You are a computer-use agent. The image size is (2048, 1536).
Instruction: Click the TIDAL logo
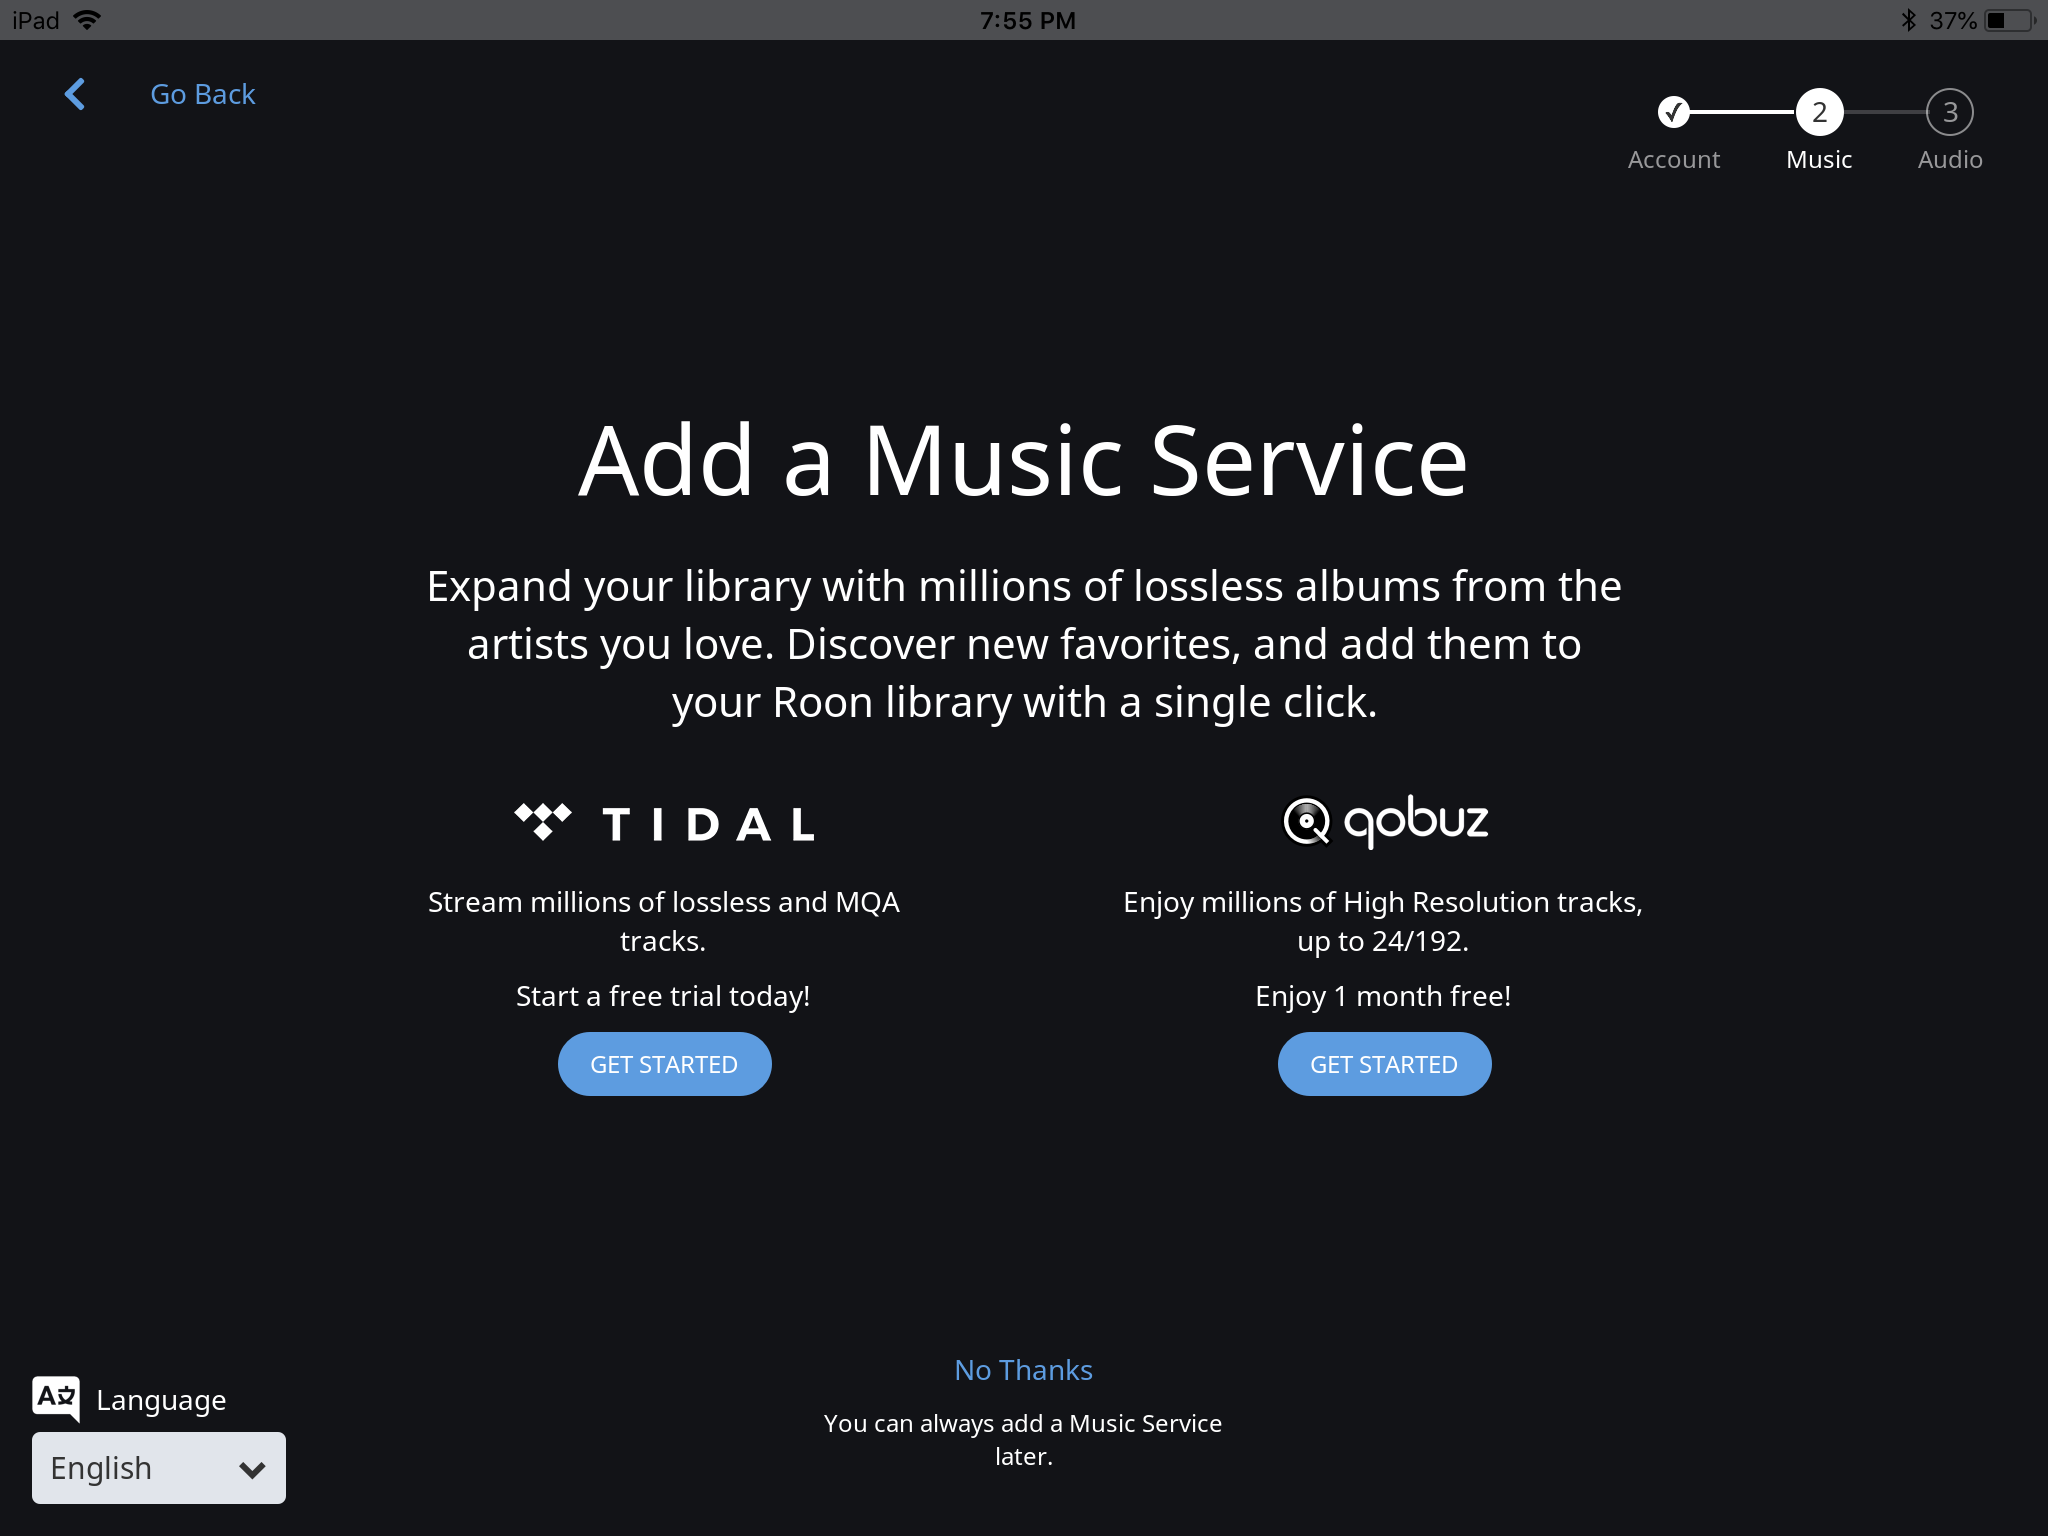click(664, 823)
